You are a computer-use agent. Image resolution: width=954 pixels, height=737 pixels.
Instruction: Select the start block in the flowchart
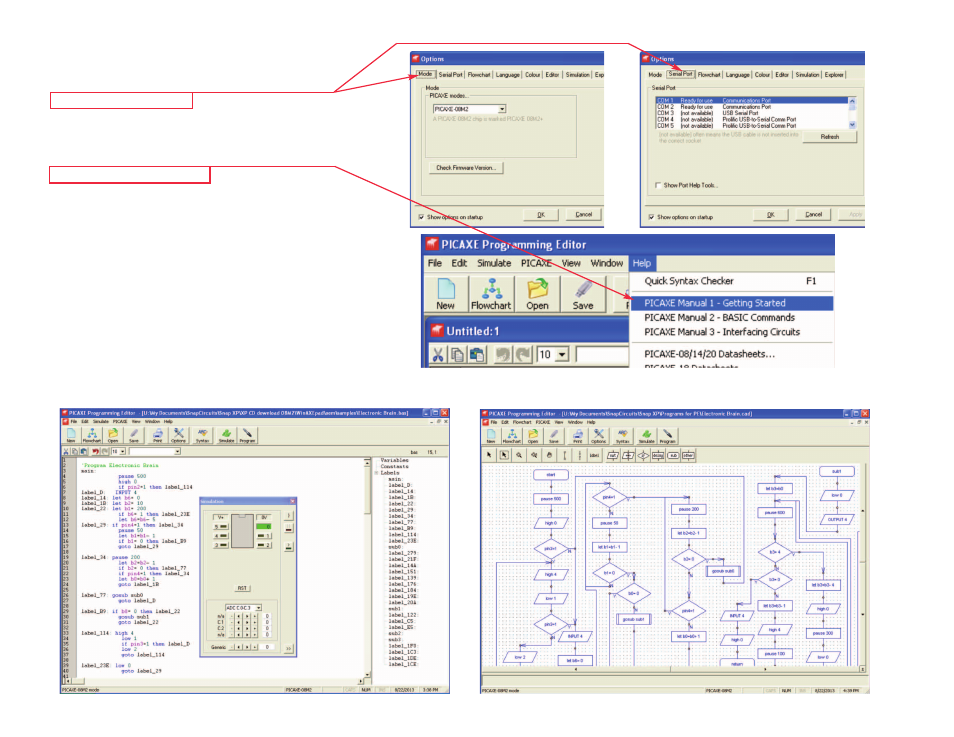pos(551,475)
